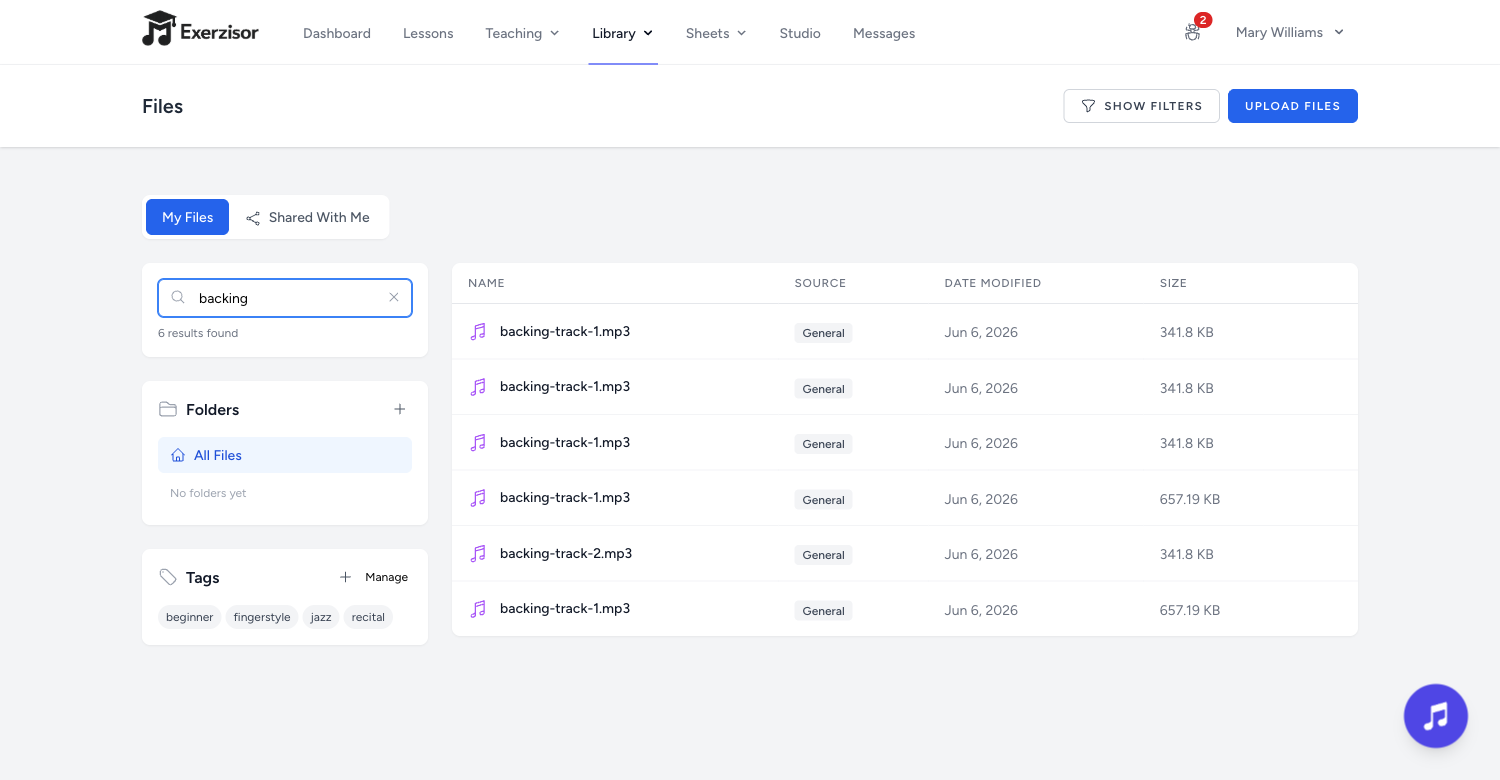Sort by the Name column header
This screenshot has width=1500, height=780.
pos(486,283)
